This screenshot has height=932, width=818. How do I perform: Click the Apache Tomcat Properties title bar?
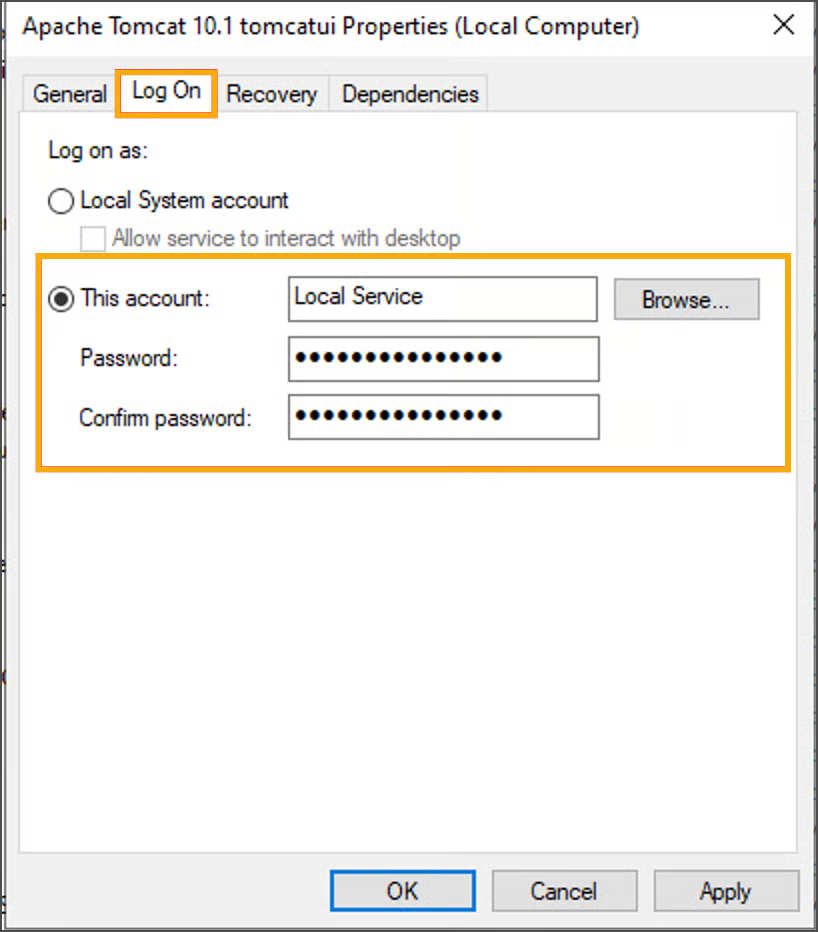coord(330,27)
